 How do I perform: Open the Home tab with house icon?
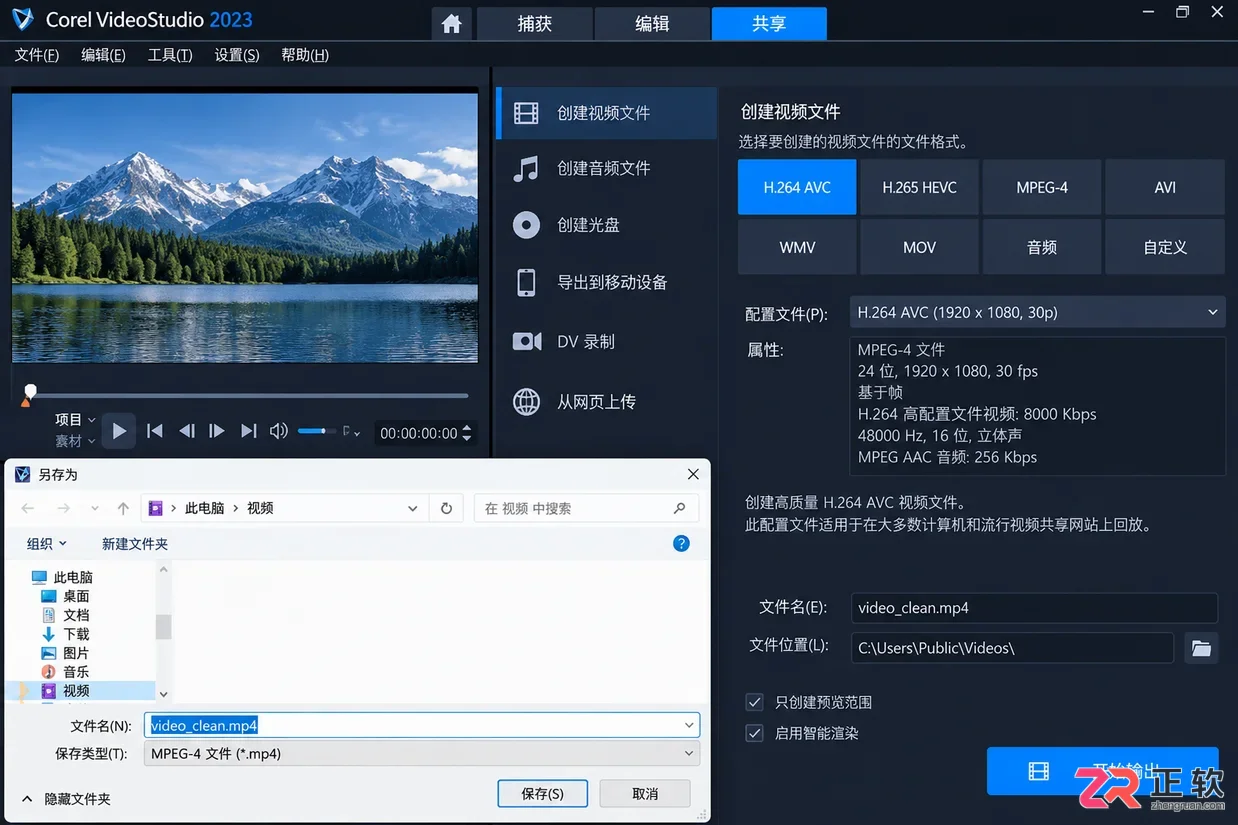coord(451,23)
